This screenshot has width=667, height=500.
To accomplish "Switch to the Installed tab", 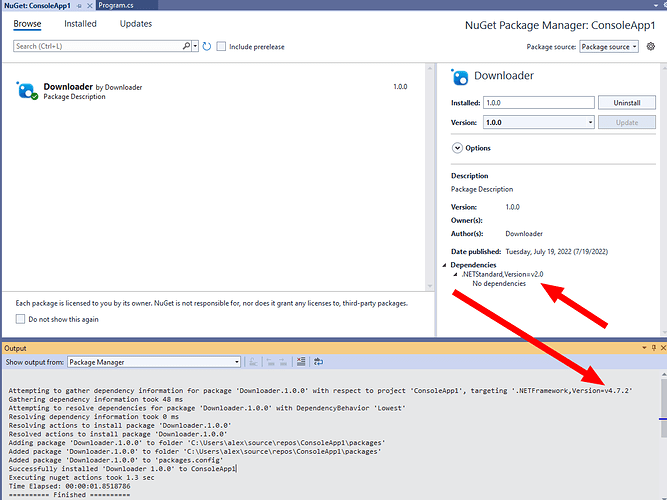I will 80,24.
